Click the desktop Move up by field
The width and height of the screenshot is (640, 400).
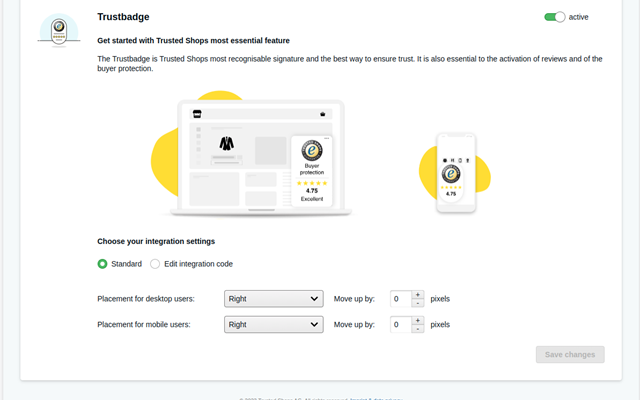tap(400, 299)
